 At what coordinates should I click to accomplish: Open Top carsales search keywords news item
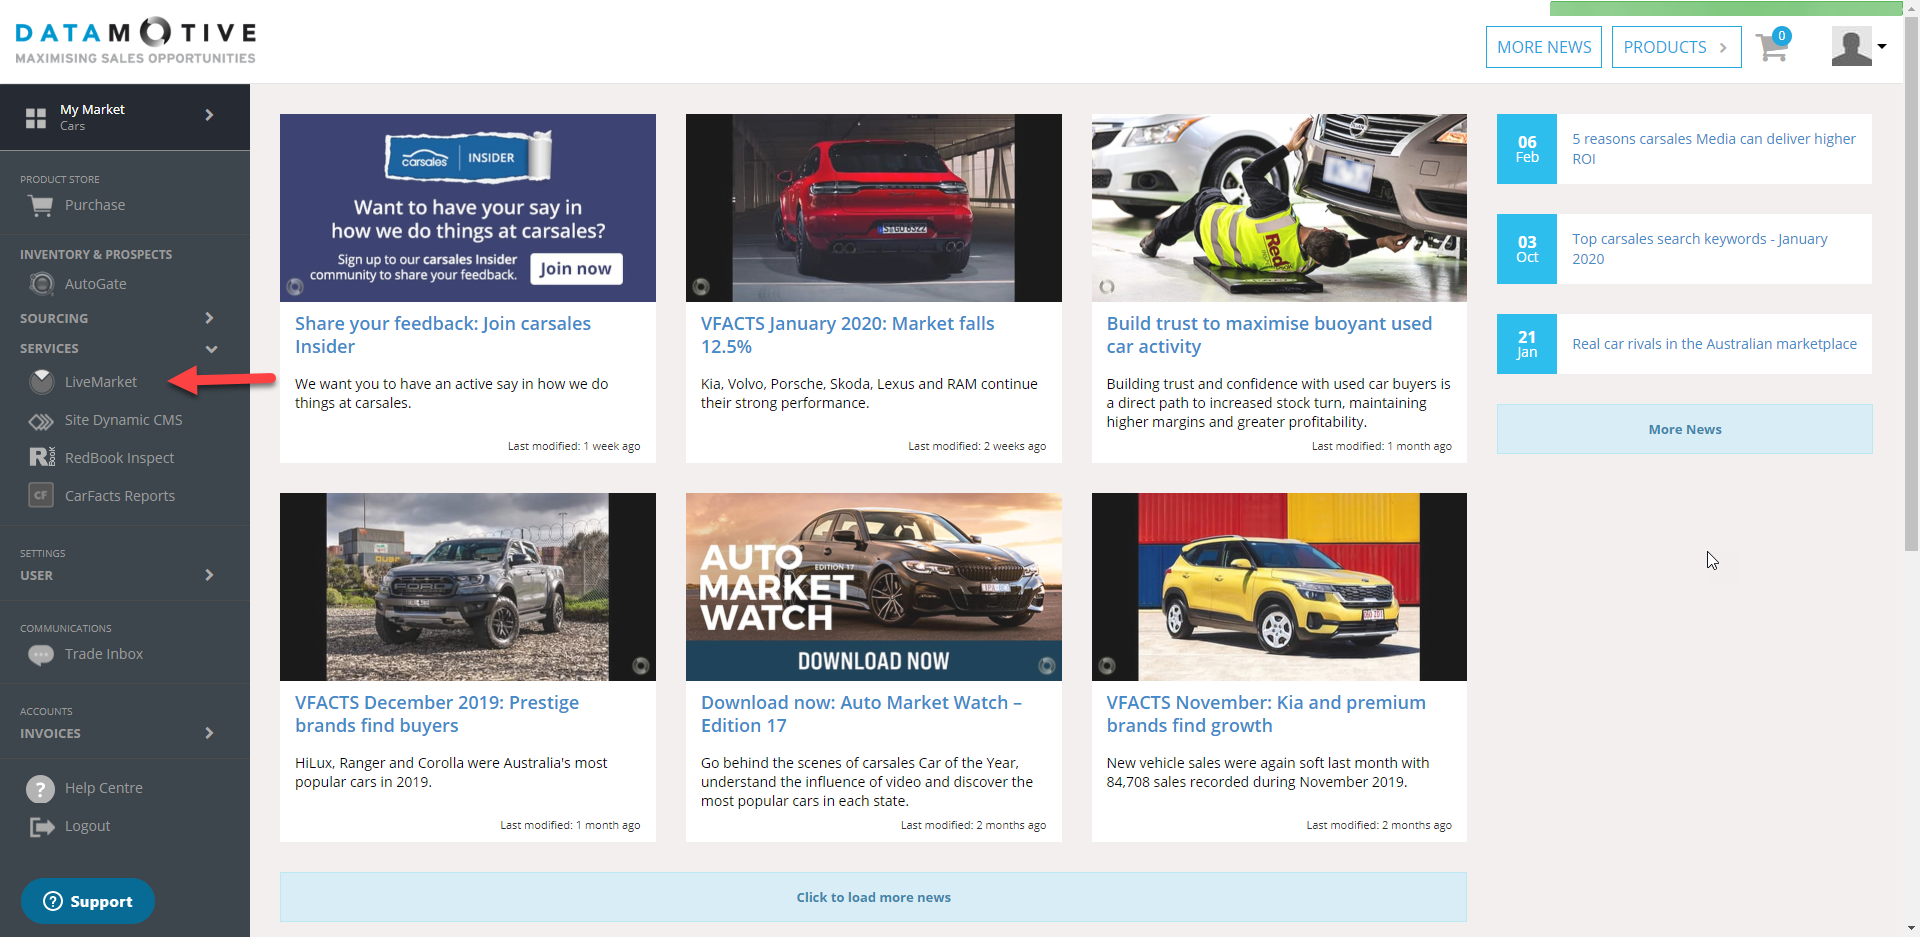[1700, 249]
